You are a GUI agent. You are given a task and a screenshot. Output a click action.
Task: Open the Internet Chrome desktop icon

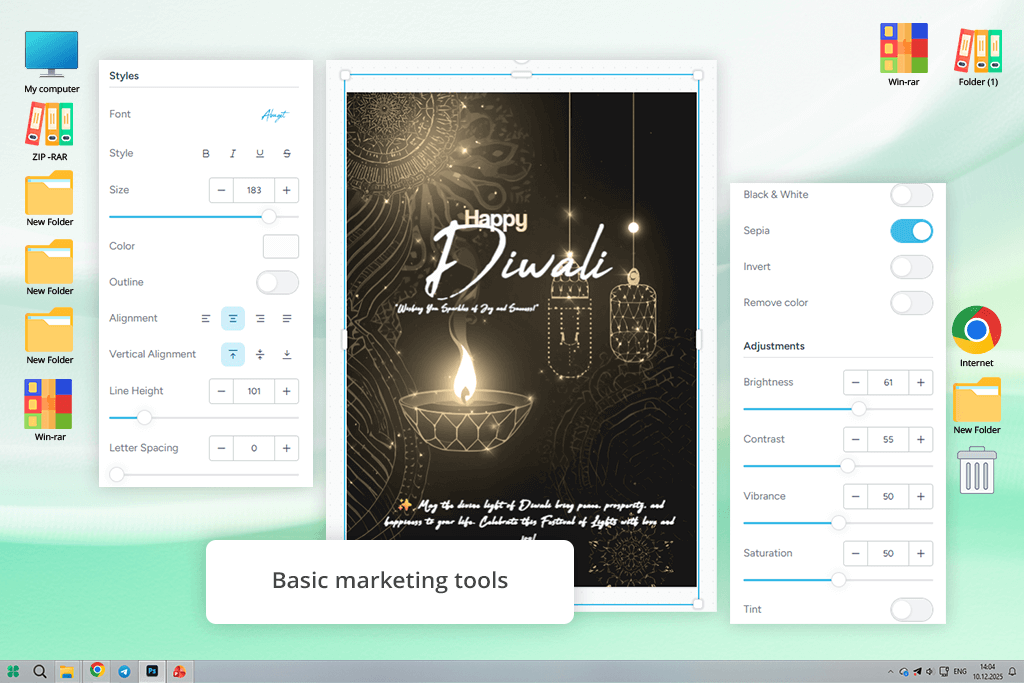[976, 337]
